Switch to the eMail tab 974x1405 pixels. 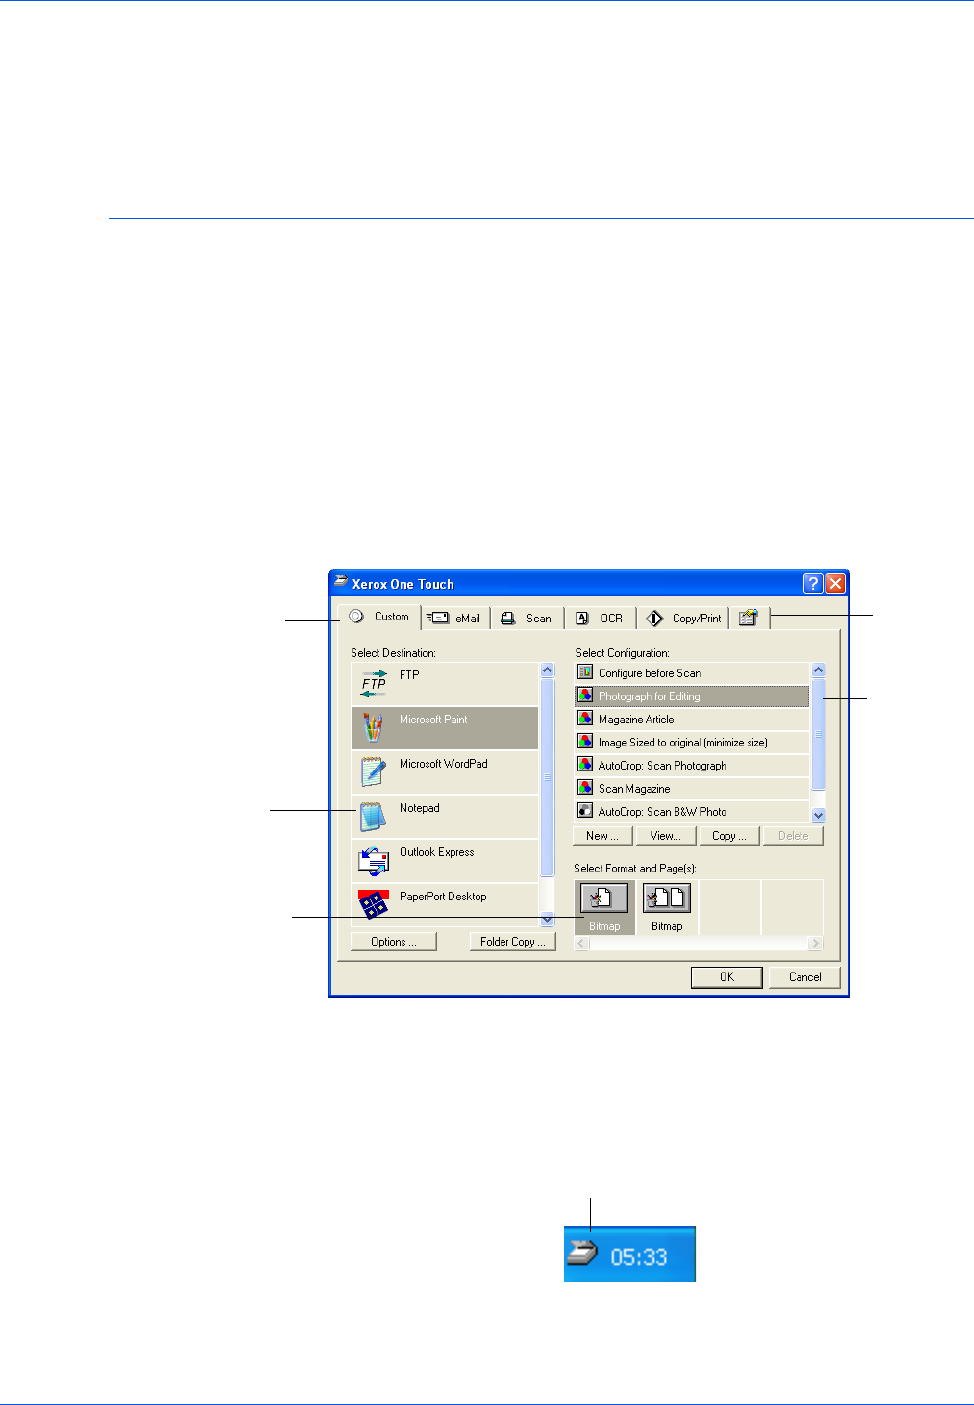tap(456, 618)
